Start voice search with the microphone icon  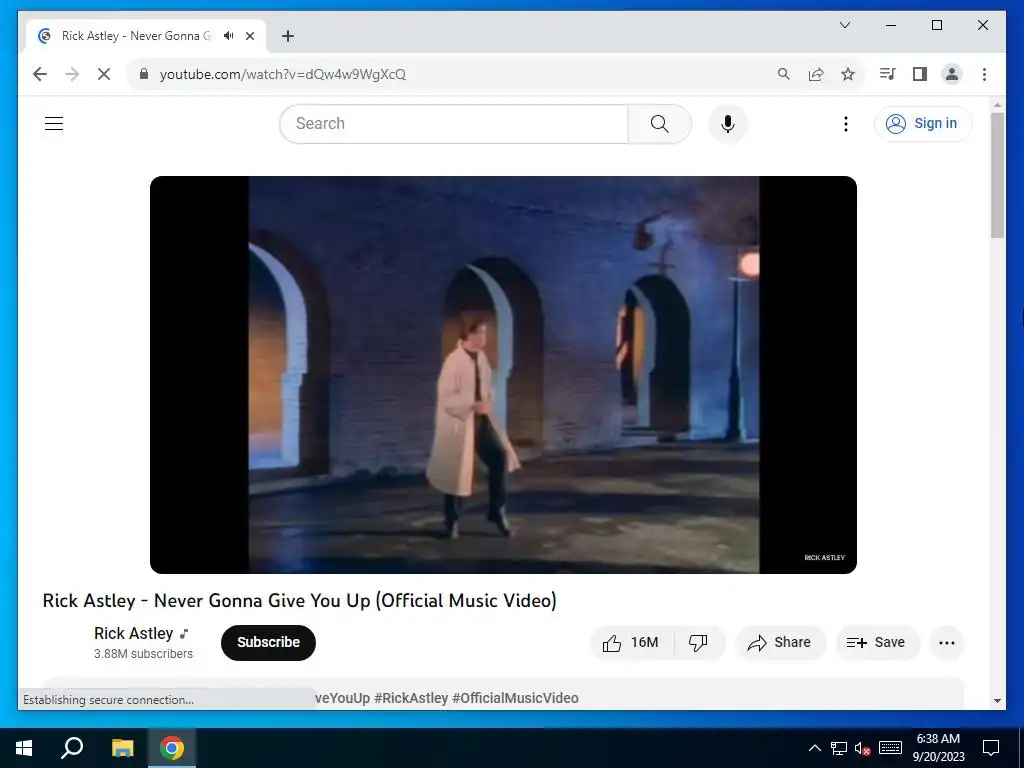728,123
